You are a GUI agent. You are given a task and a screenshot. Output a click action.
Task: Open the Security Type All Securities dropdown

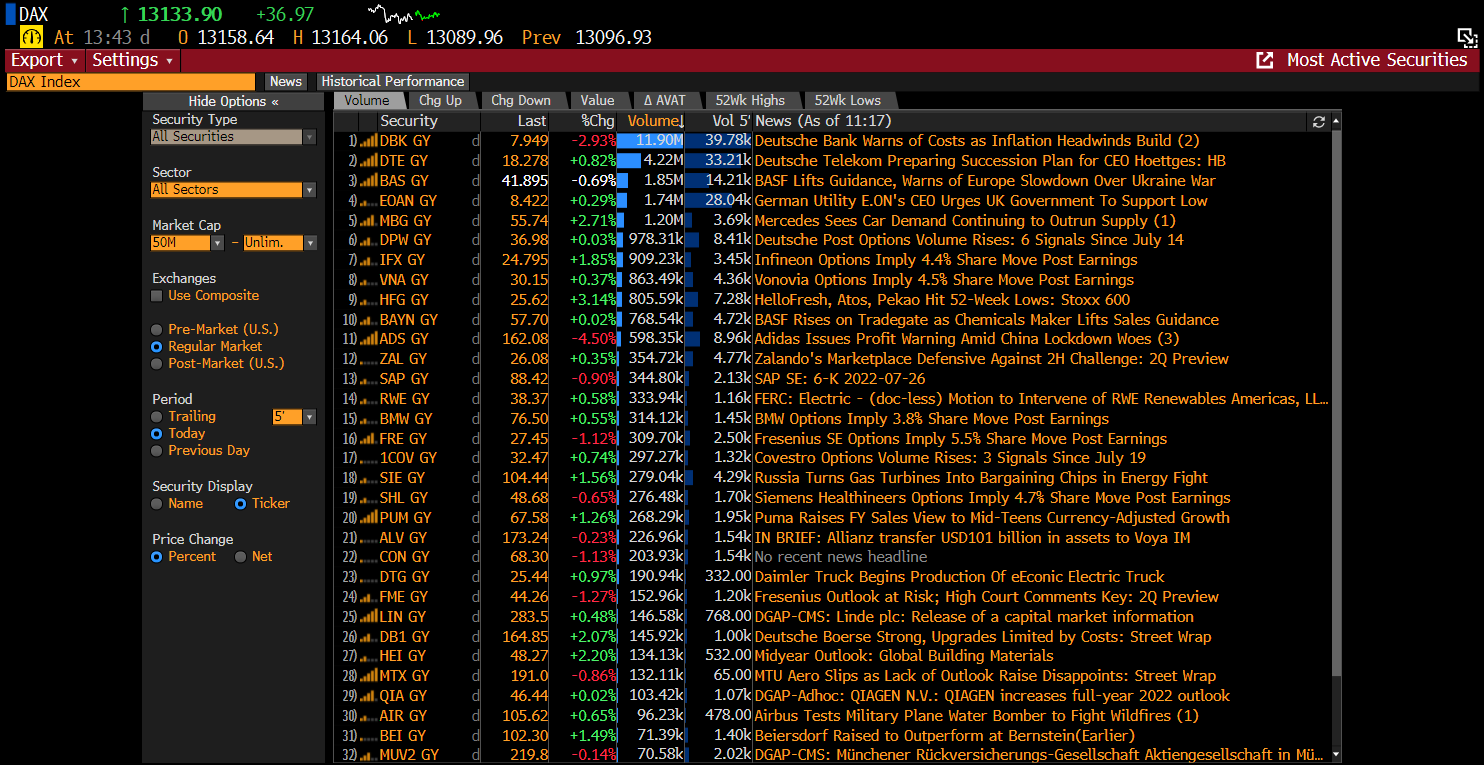coord(233,137)
